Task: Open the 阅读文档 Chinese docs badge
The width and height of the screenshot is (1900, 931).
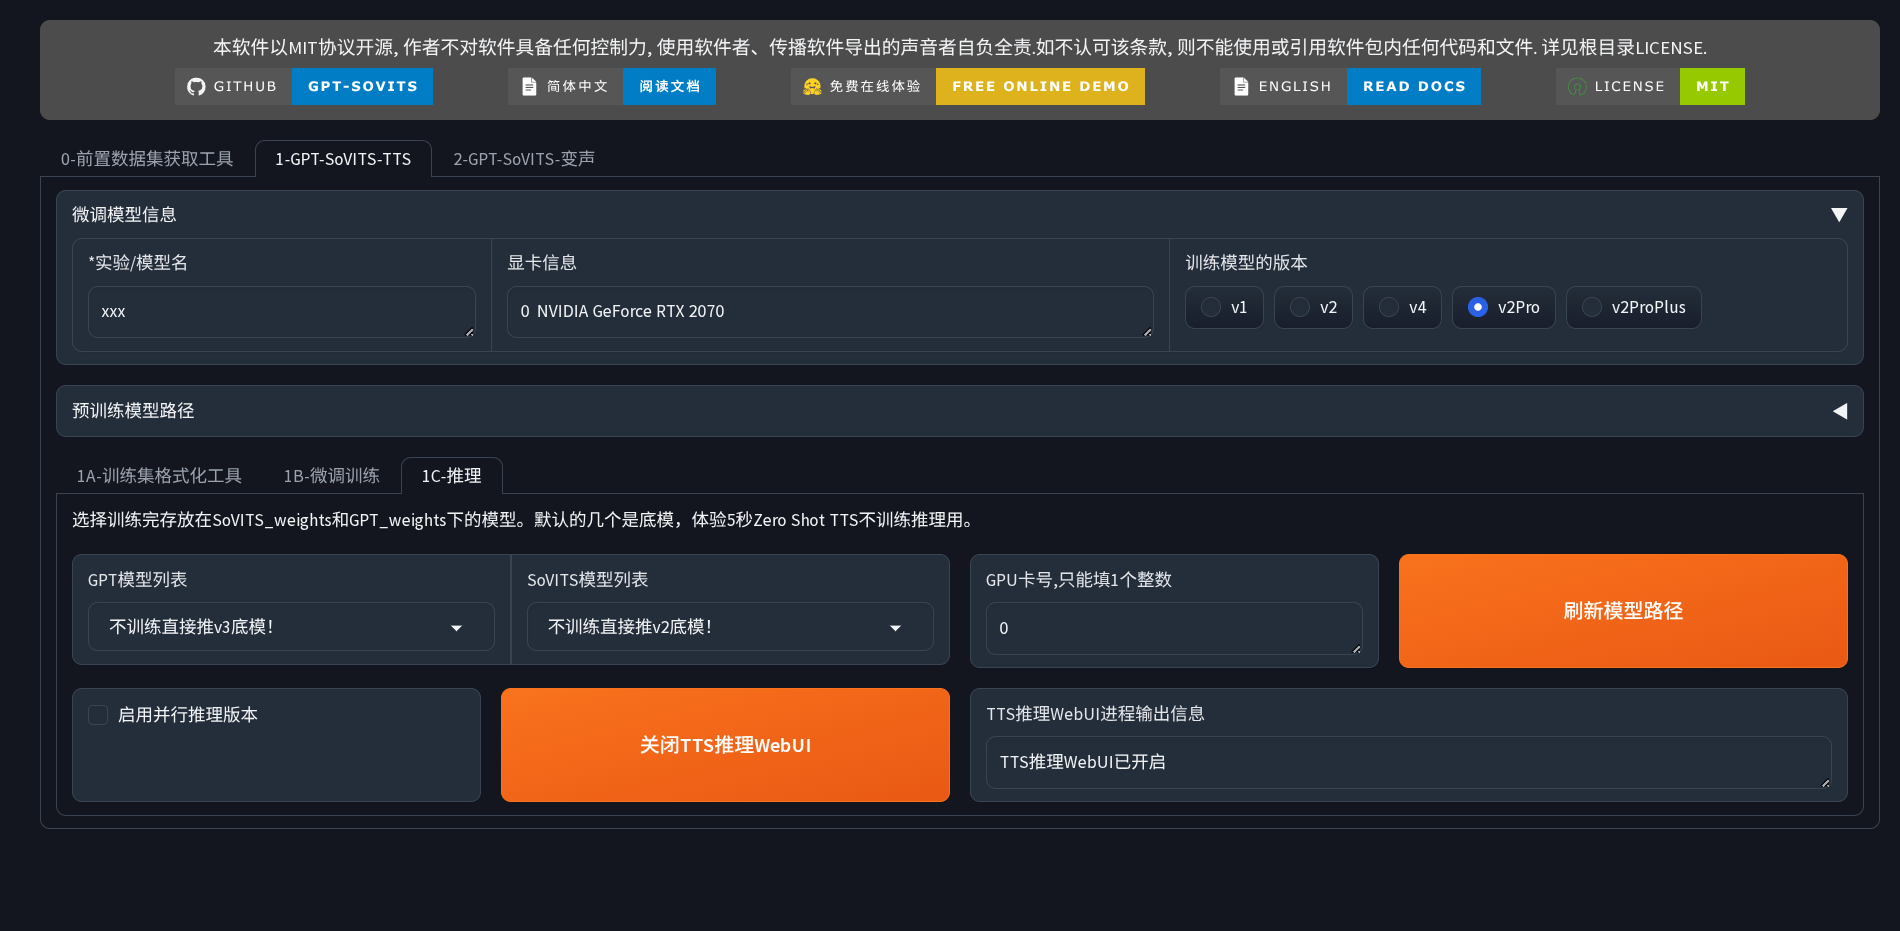Action: [669, 87]
